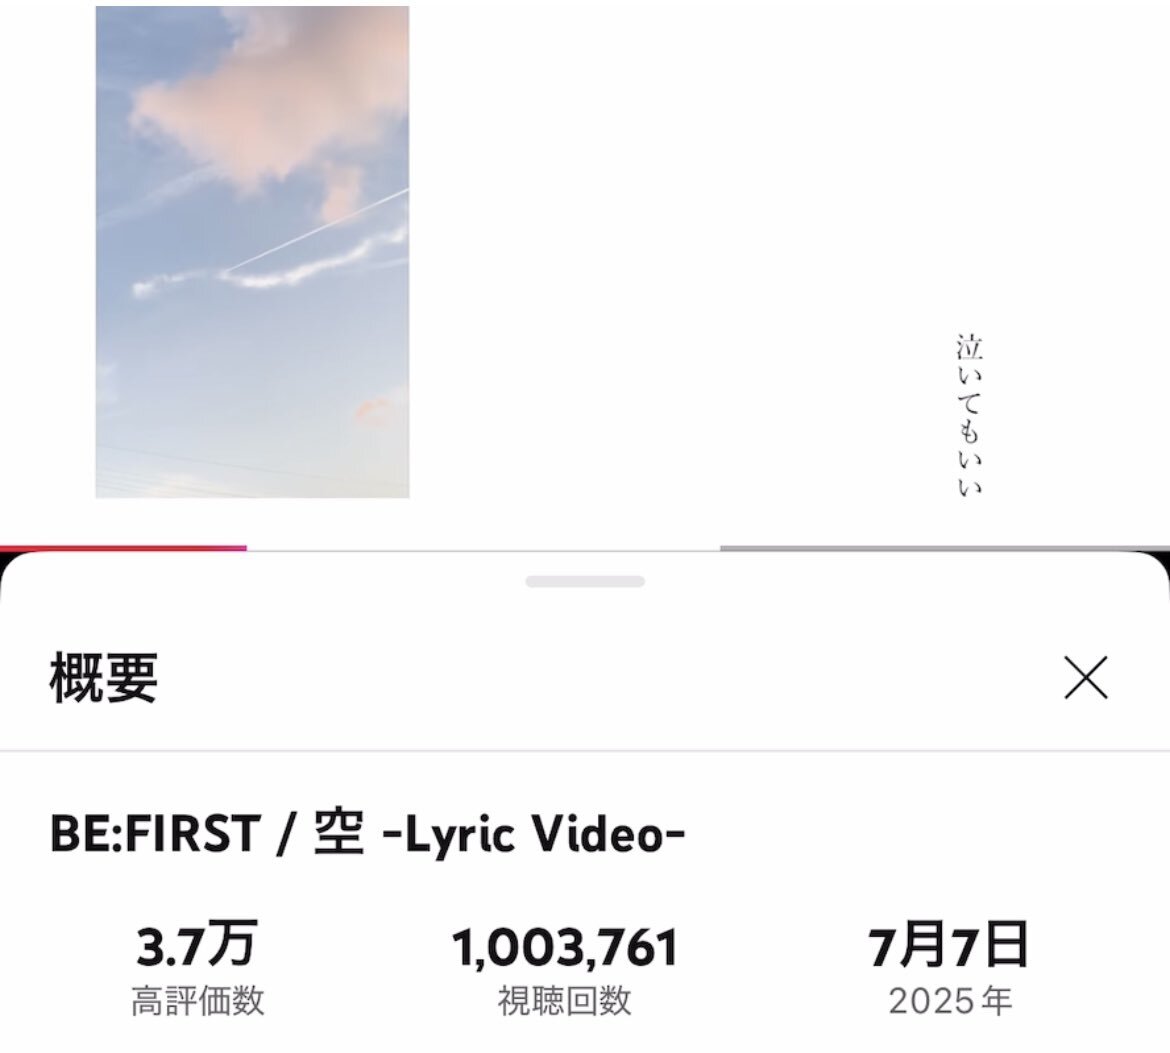The height and width of the screenshot is (1053, 1170).
Task: Tap the 7月7日 upload date
Action: click(x=949, y=944)
